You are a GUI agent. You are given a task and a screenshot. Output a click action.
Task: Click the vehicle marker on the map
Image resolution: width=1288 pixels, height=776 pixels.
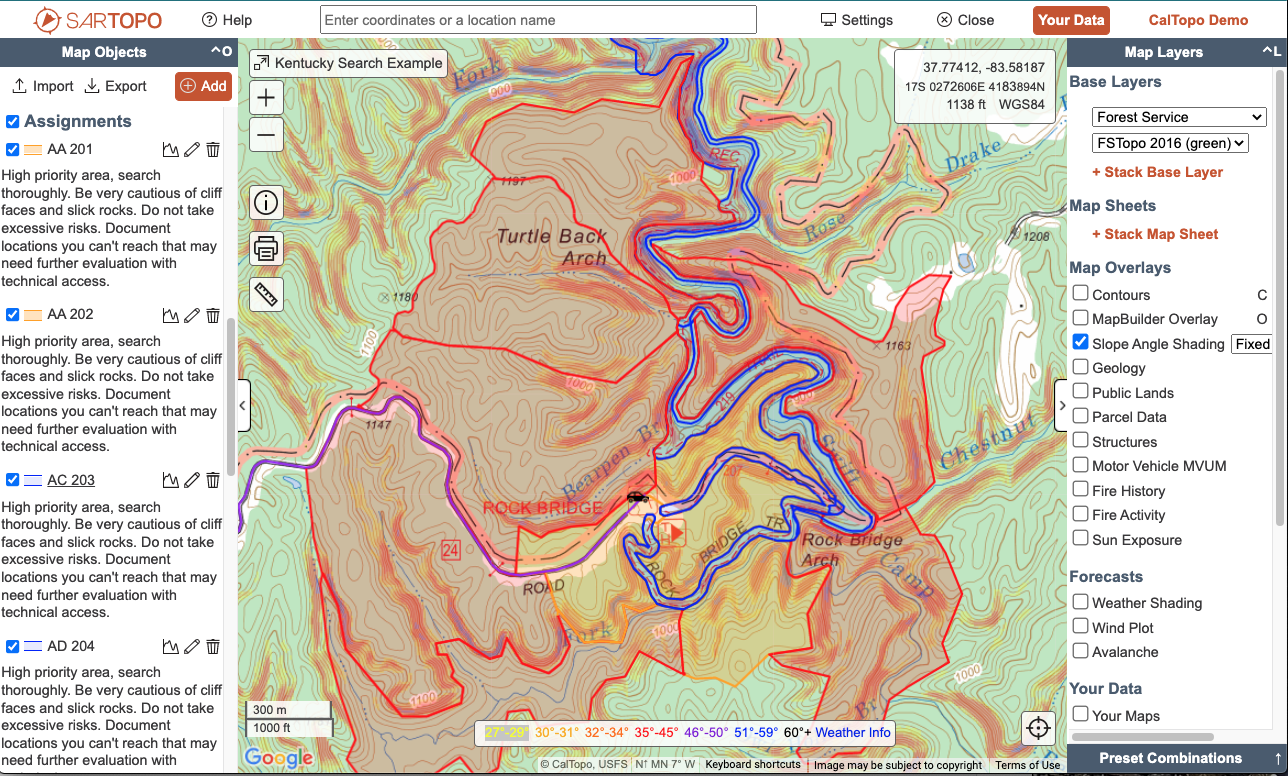pyautogui.click(x=637, y=496)
